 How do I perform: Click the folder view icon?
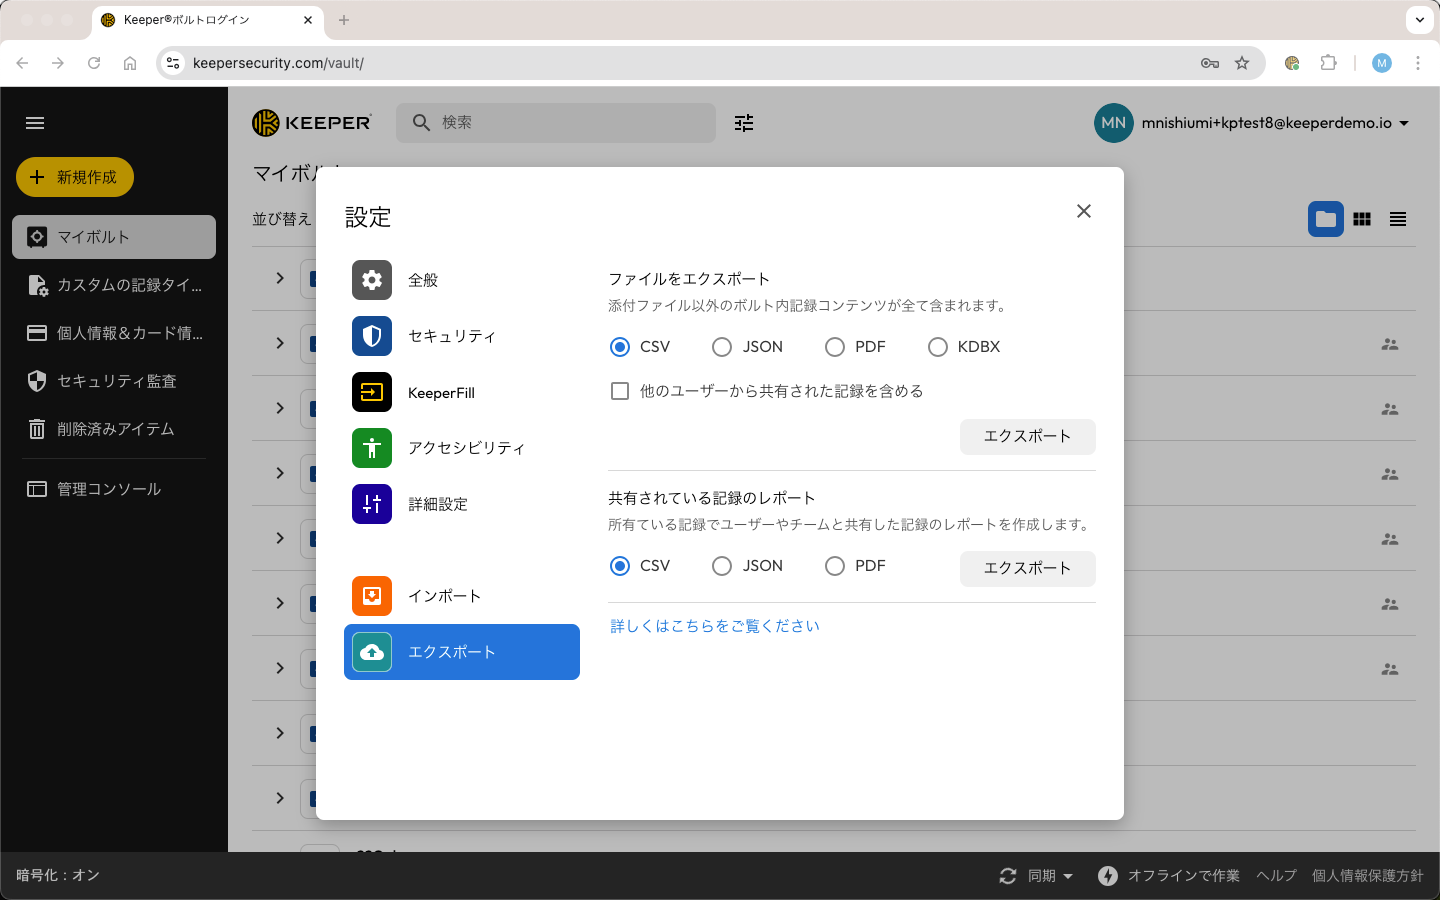[x=1326, y=219]
